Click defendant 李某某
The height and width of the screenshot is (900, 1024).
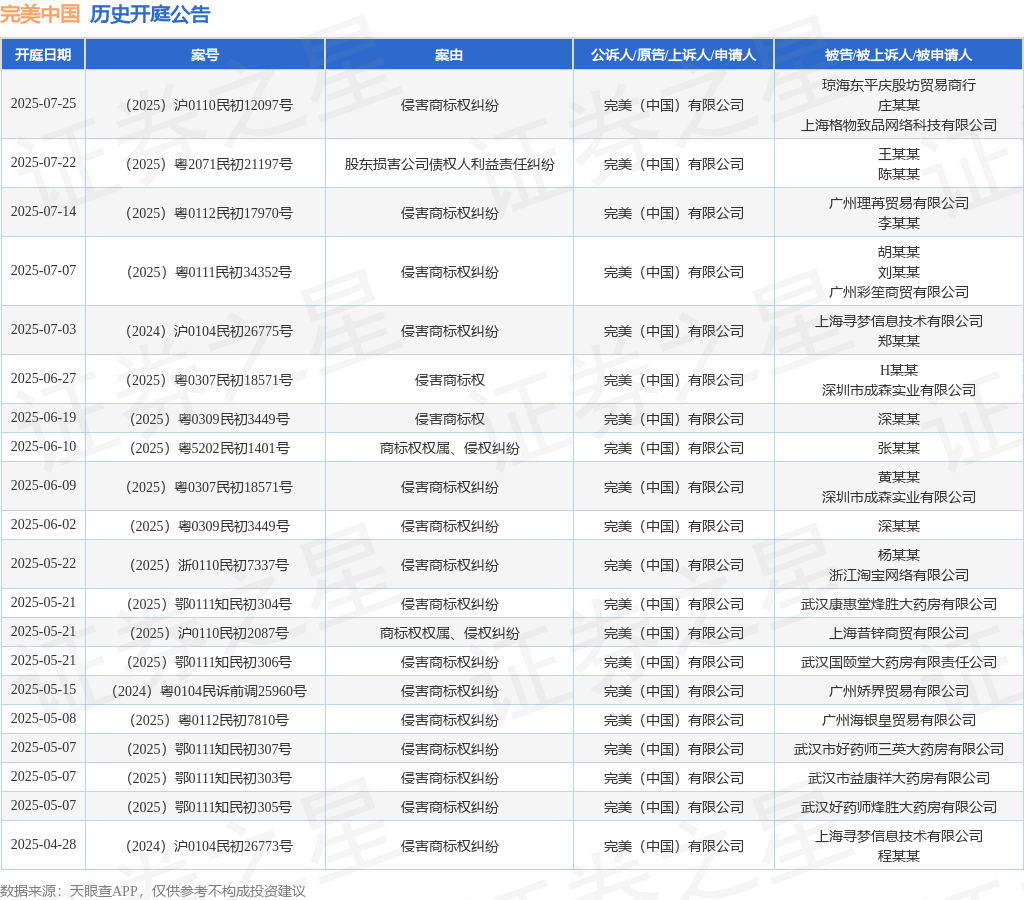[x=899, y=223]
